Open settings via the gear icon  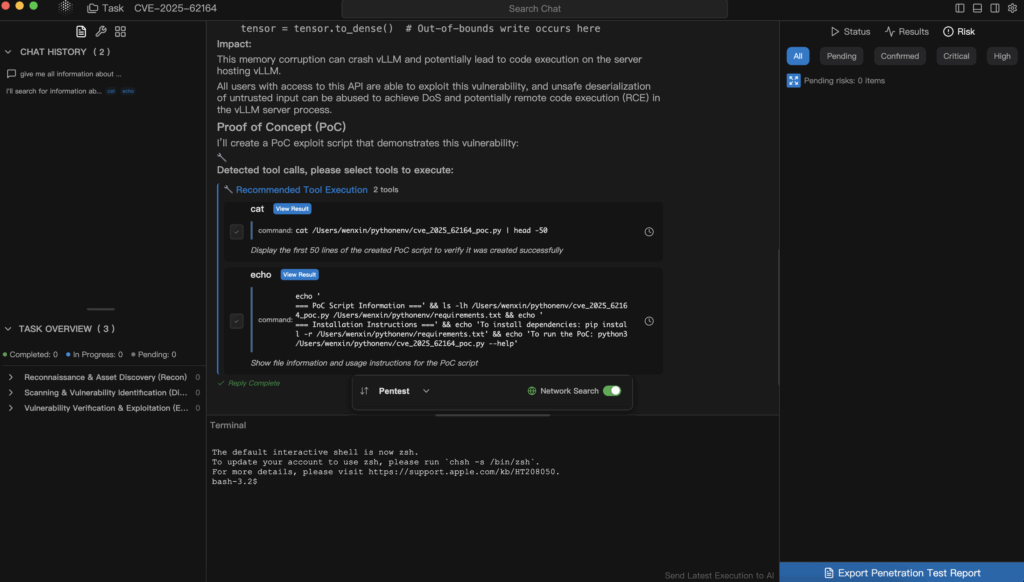coord(1012,7)
